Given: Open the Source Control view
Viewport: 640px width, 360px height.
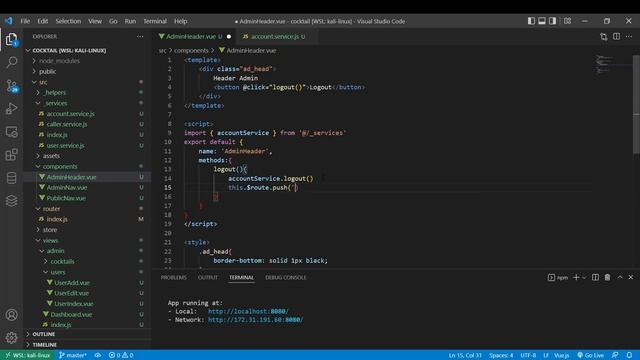Looking at the screenshot, I should tap(11, 86).
